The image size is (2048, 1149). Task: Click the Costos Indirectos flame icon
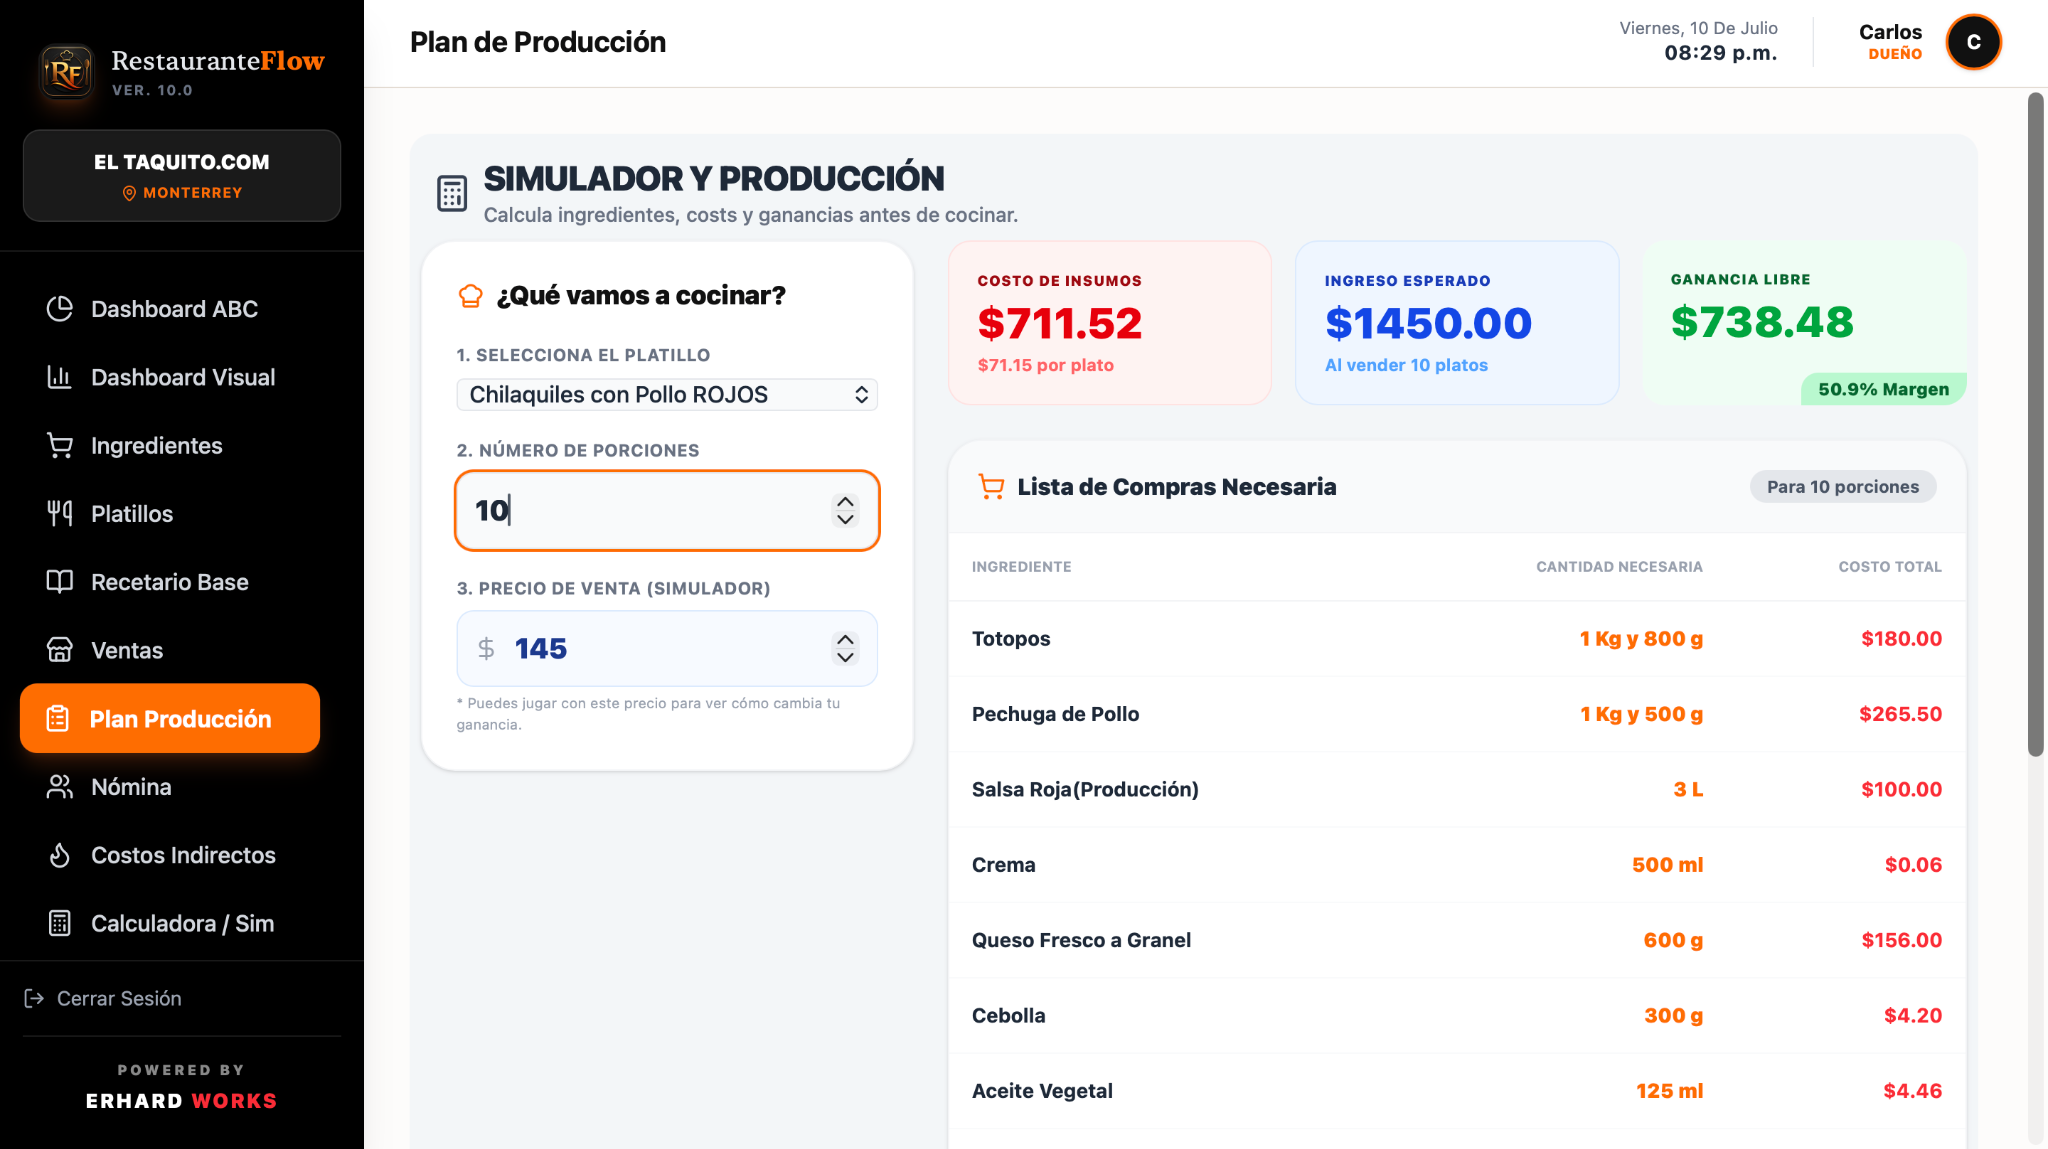(x=60, y=855)
